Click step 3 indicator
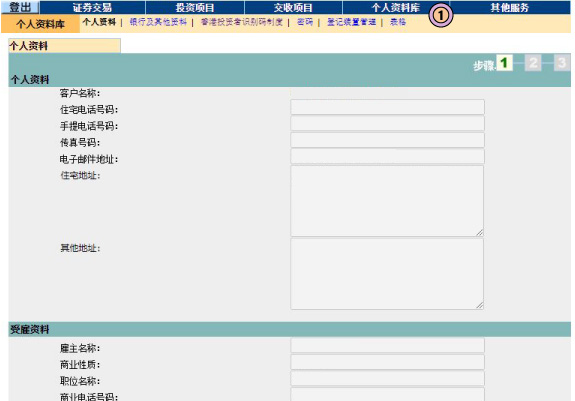Viewport: 575px width, 401px height. tap(561, 63)
